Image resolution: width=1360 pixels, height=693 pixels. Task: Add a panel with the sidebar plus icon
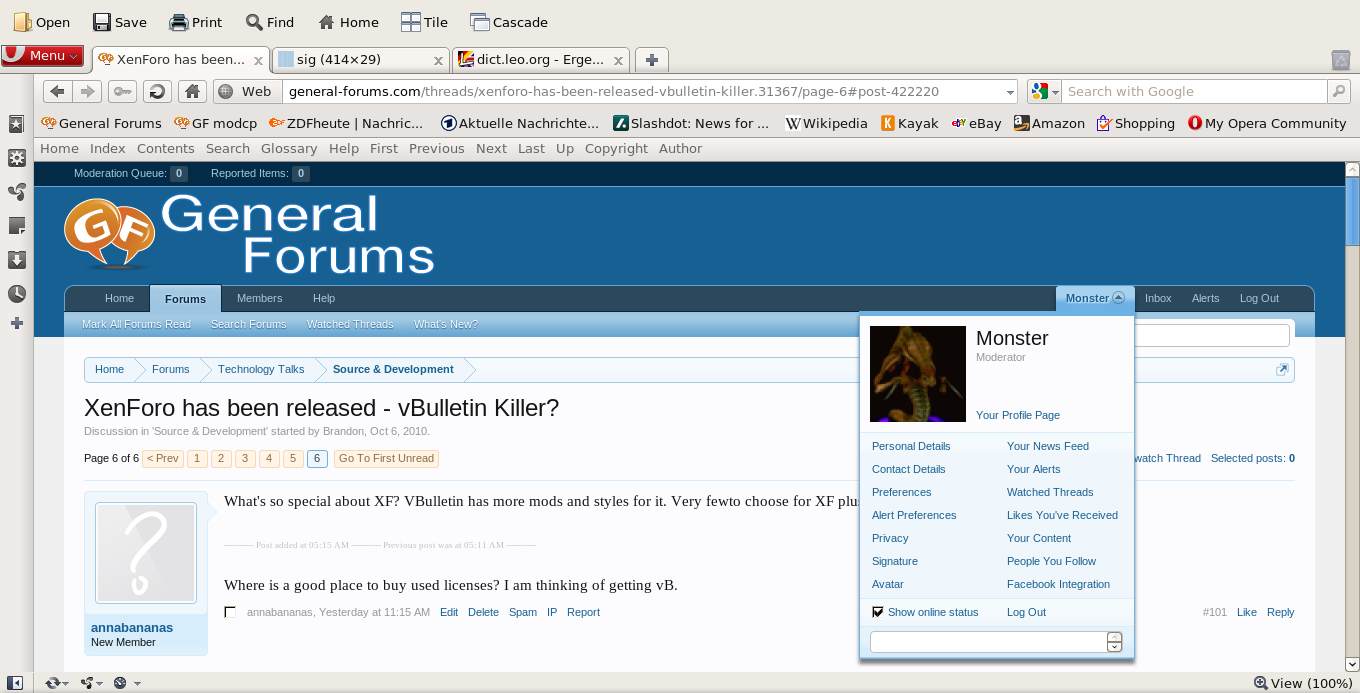tap(16, 323)
